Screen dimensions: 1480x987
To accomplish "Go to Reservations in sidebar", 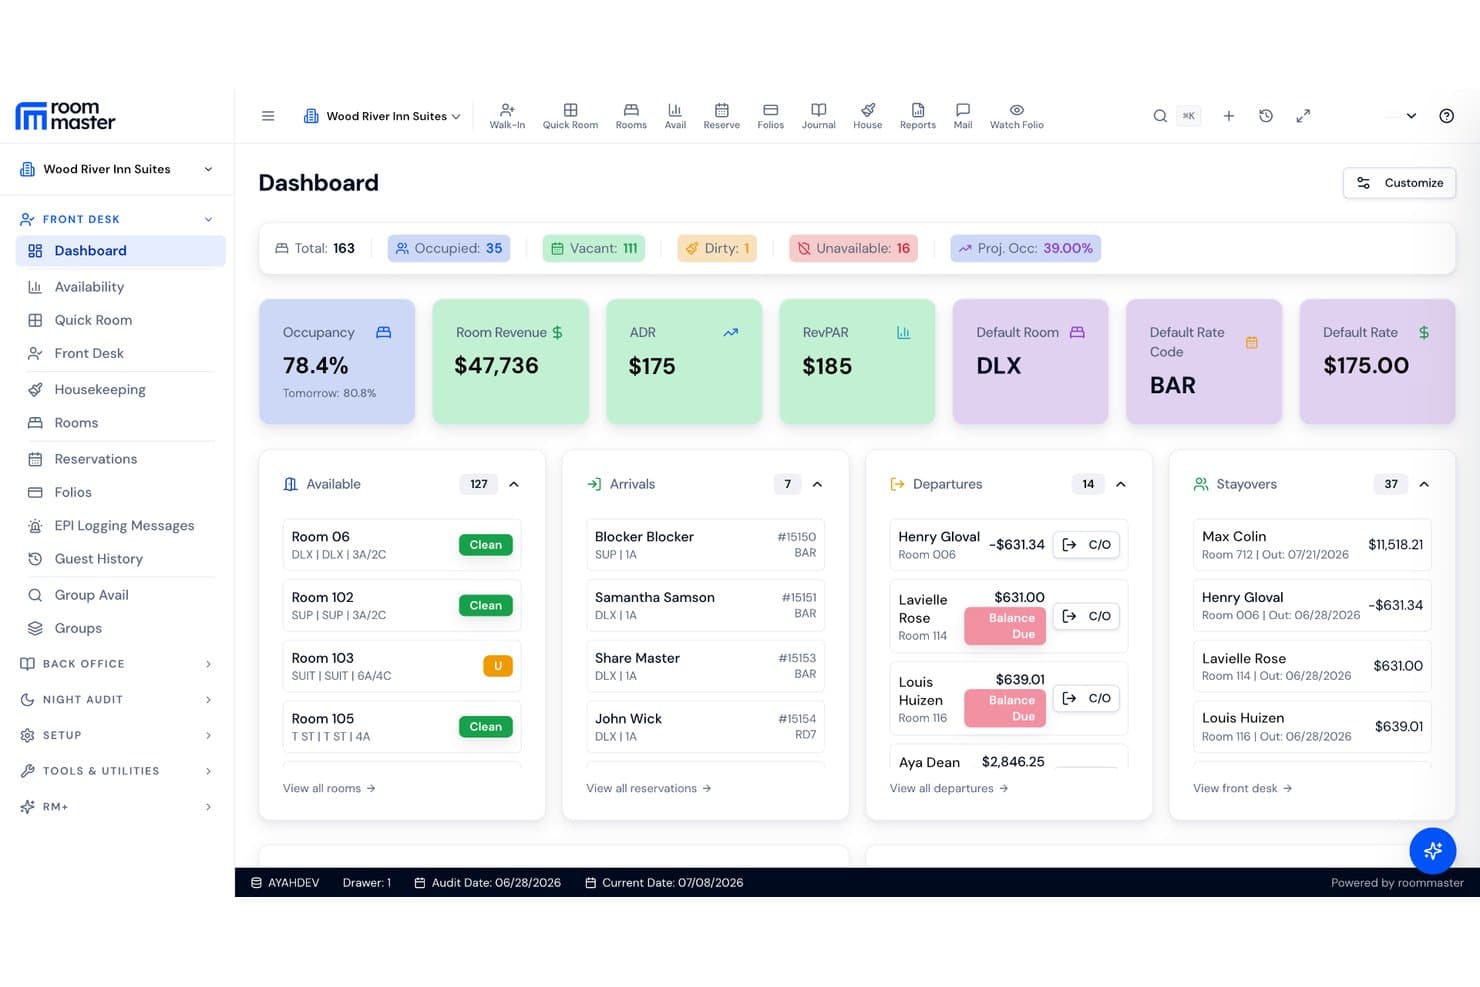I will [120, 459].
